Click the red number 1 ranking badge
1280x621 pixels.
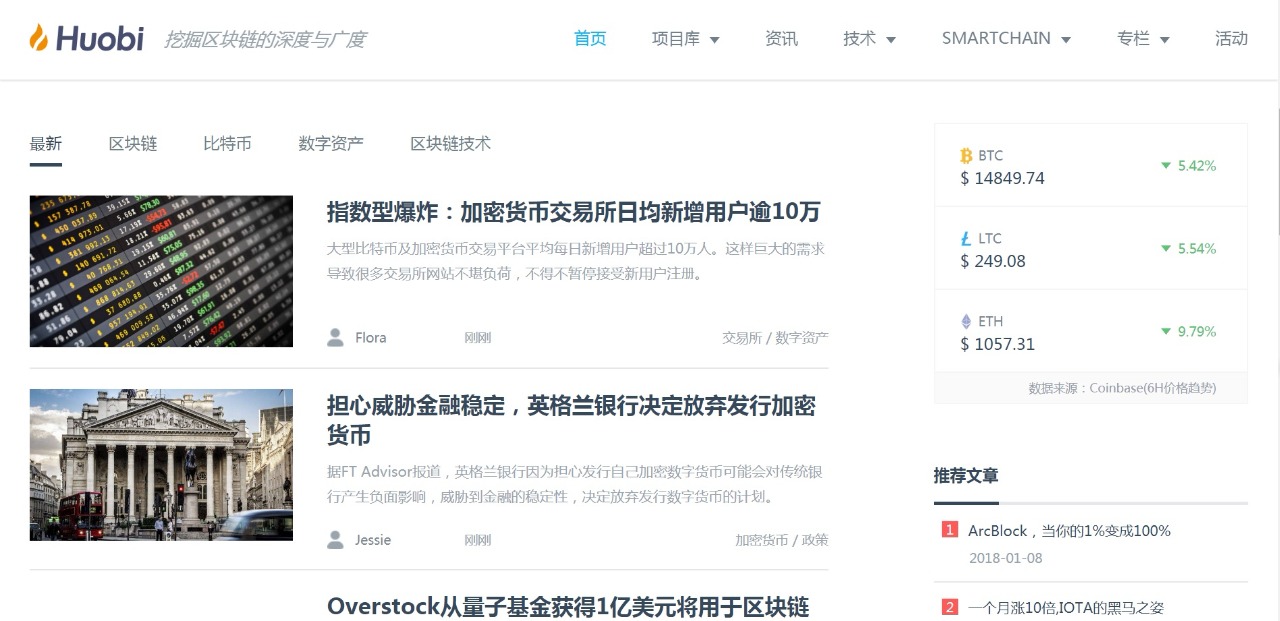950,530
